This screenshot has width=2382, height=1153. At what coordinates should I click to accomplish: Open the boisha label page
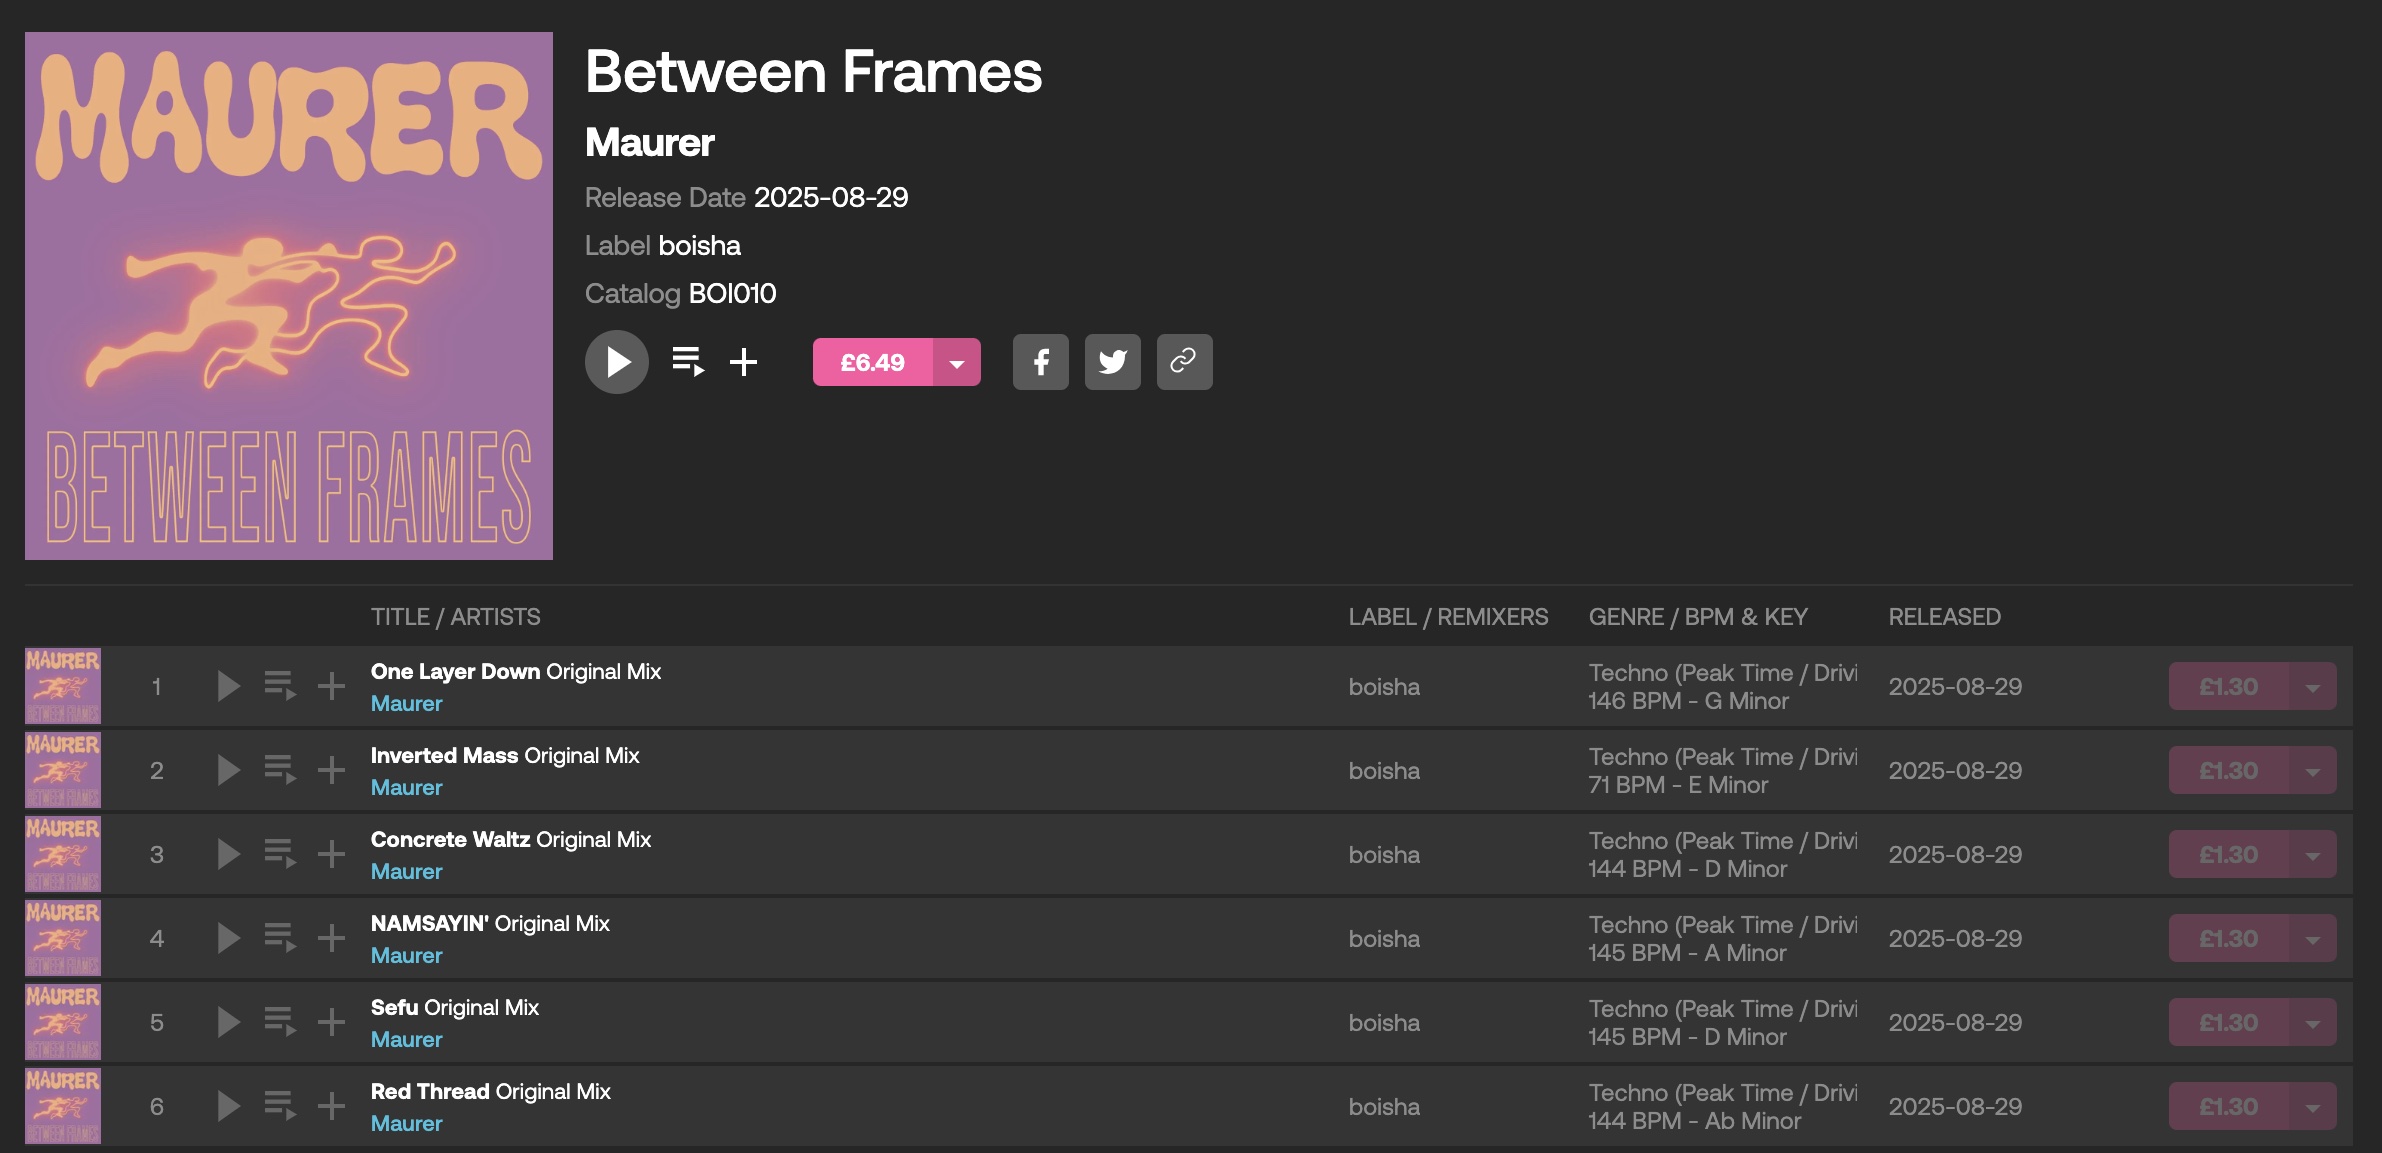point(700,245)
